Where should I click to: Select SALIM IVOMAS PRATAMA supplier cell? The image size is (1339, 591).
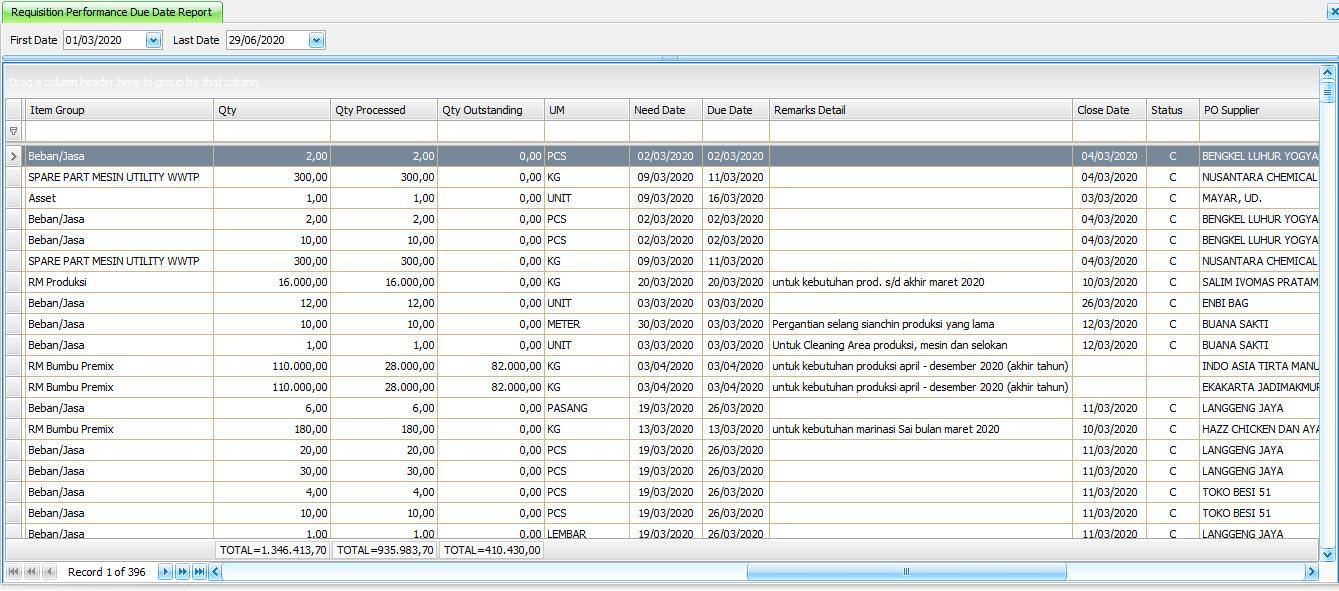(x=1259, y=282)
